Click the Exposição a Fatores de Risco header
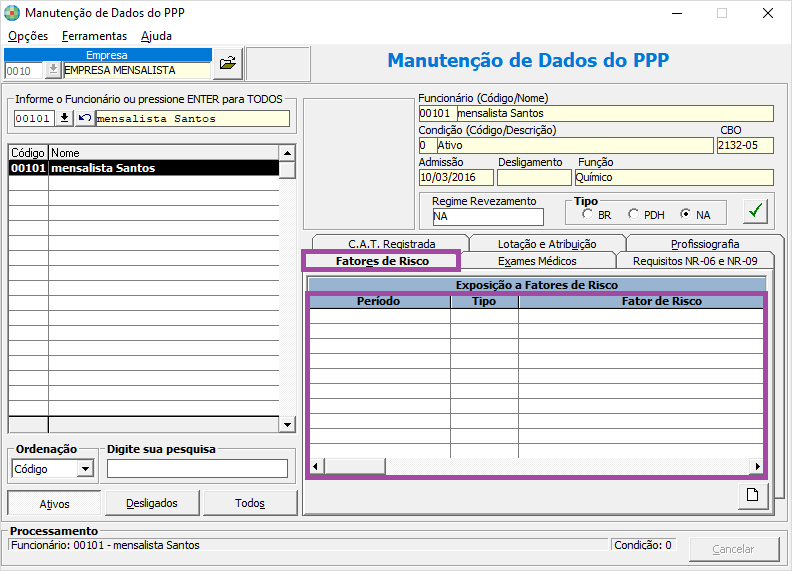792x571 pixels. (536, 285)
